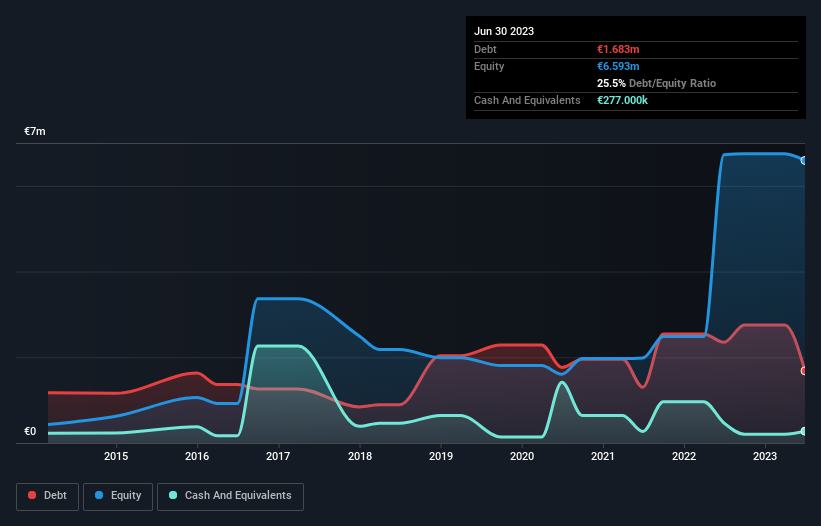Image resolution: width=821 pixels, height=526 pixels.
Task: Click the 2016 x-axis label
Action: tap(197, 456)
